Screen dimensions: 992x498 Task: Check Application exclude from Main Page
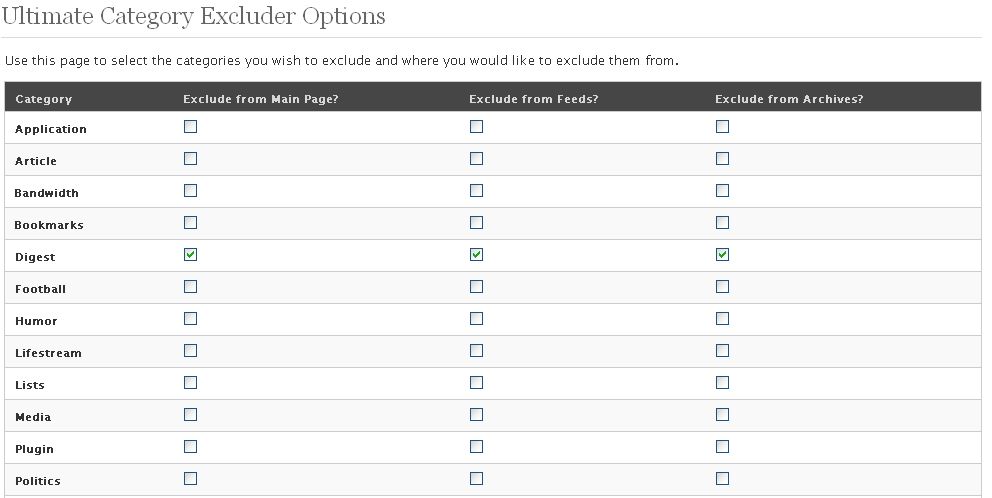[190, 127]
